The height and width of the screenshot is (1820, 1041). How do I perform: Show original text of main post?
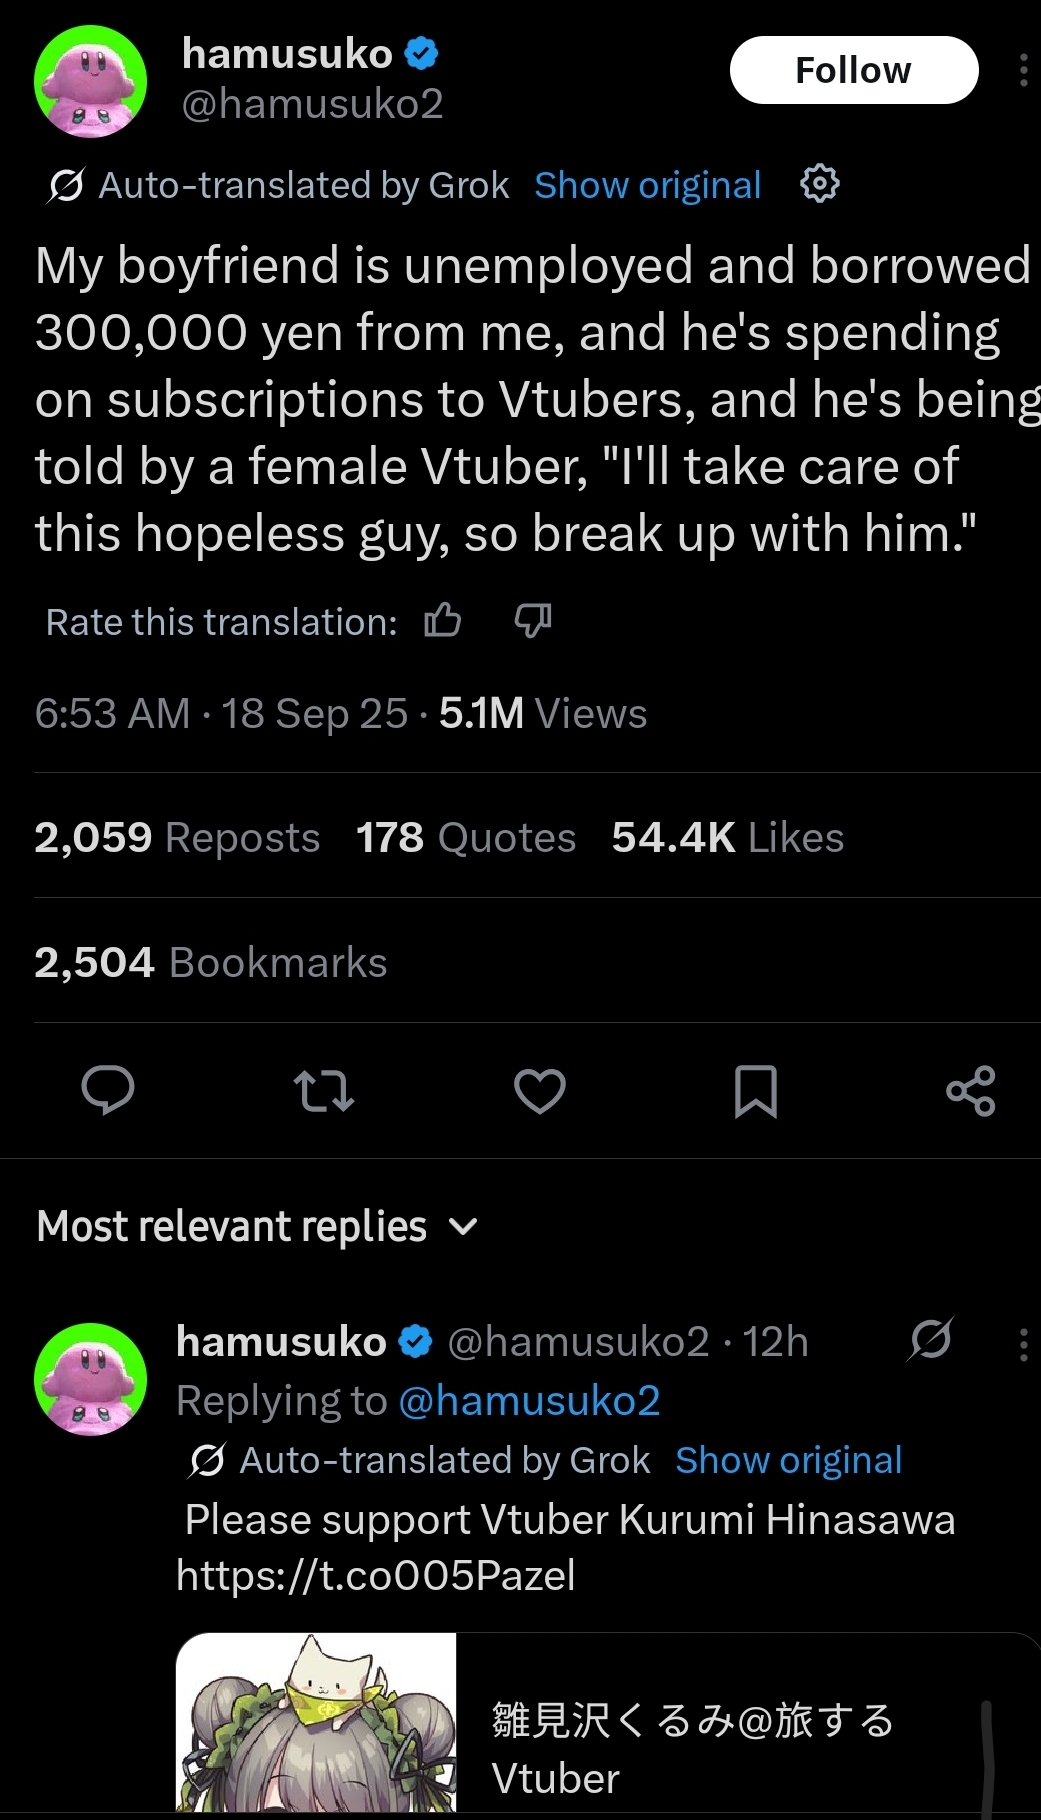click(x=647, y=185)
